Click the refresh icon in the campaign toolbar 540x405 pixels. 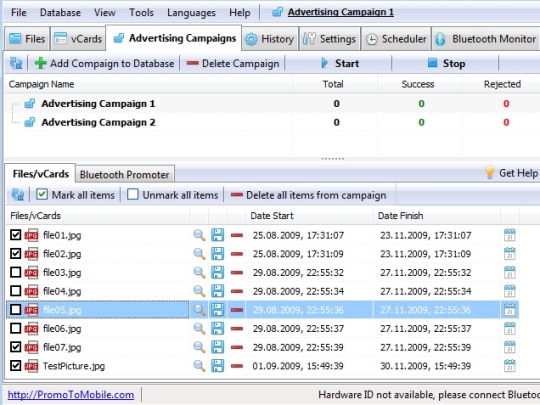pos(16,63)
